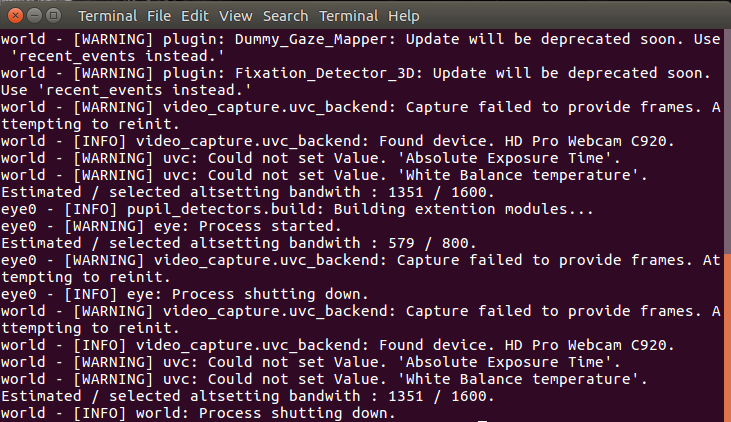Close the Terminal window with the red button

(15, 16)
